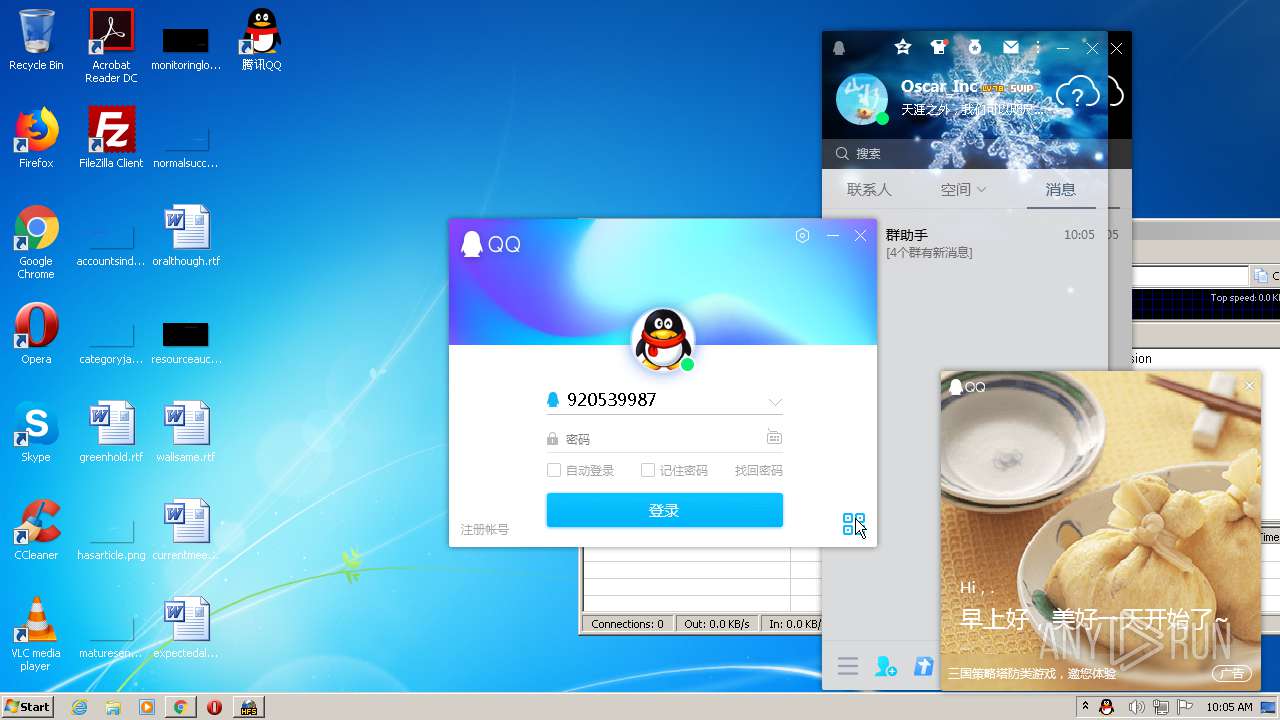
Task: Tick the 自动登录 auto-login checkbox
Action: (x=553, y=470)
